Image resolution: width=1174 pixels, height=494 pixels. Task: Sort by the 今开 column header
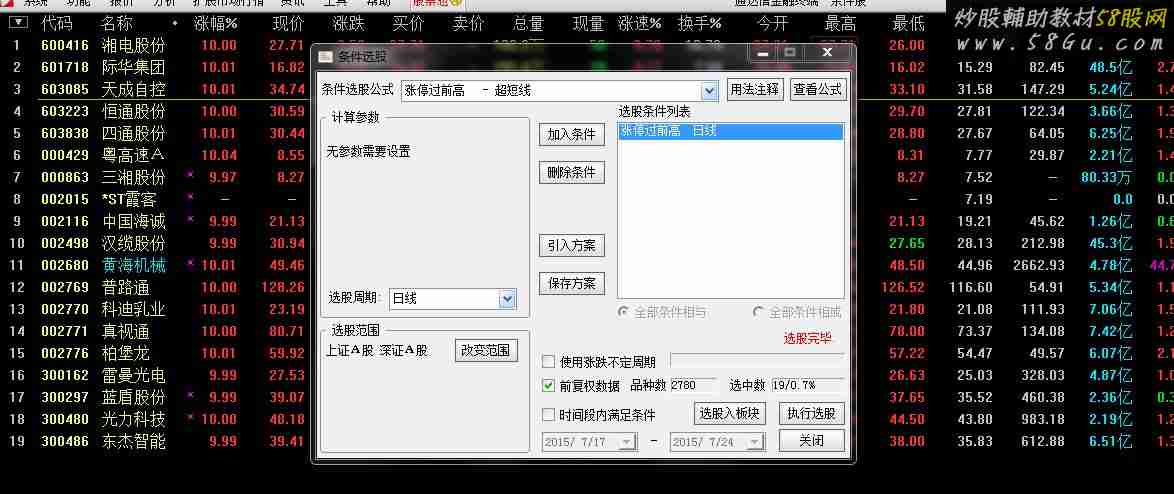pos(771,23)
